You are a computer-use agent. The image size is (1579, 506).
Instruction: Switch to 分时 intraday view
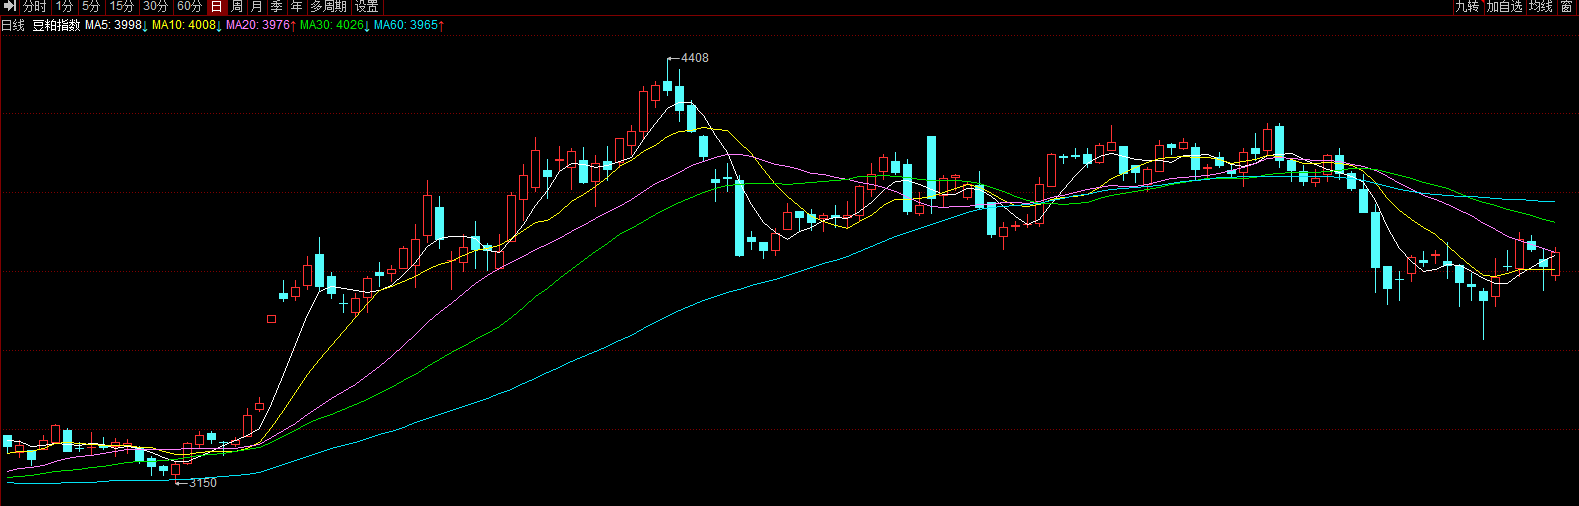pos(35,6)
